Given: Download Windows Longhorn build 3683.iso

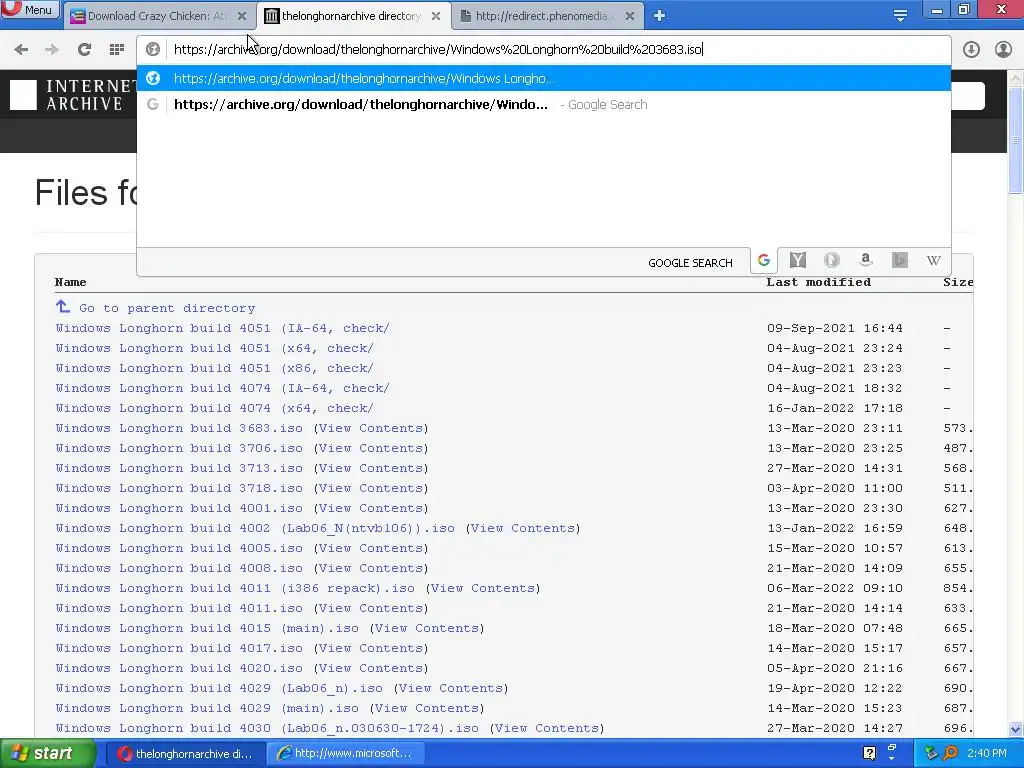Looking at the screenshot, I should (x=179, y=428).
